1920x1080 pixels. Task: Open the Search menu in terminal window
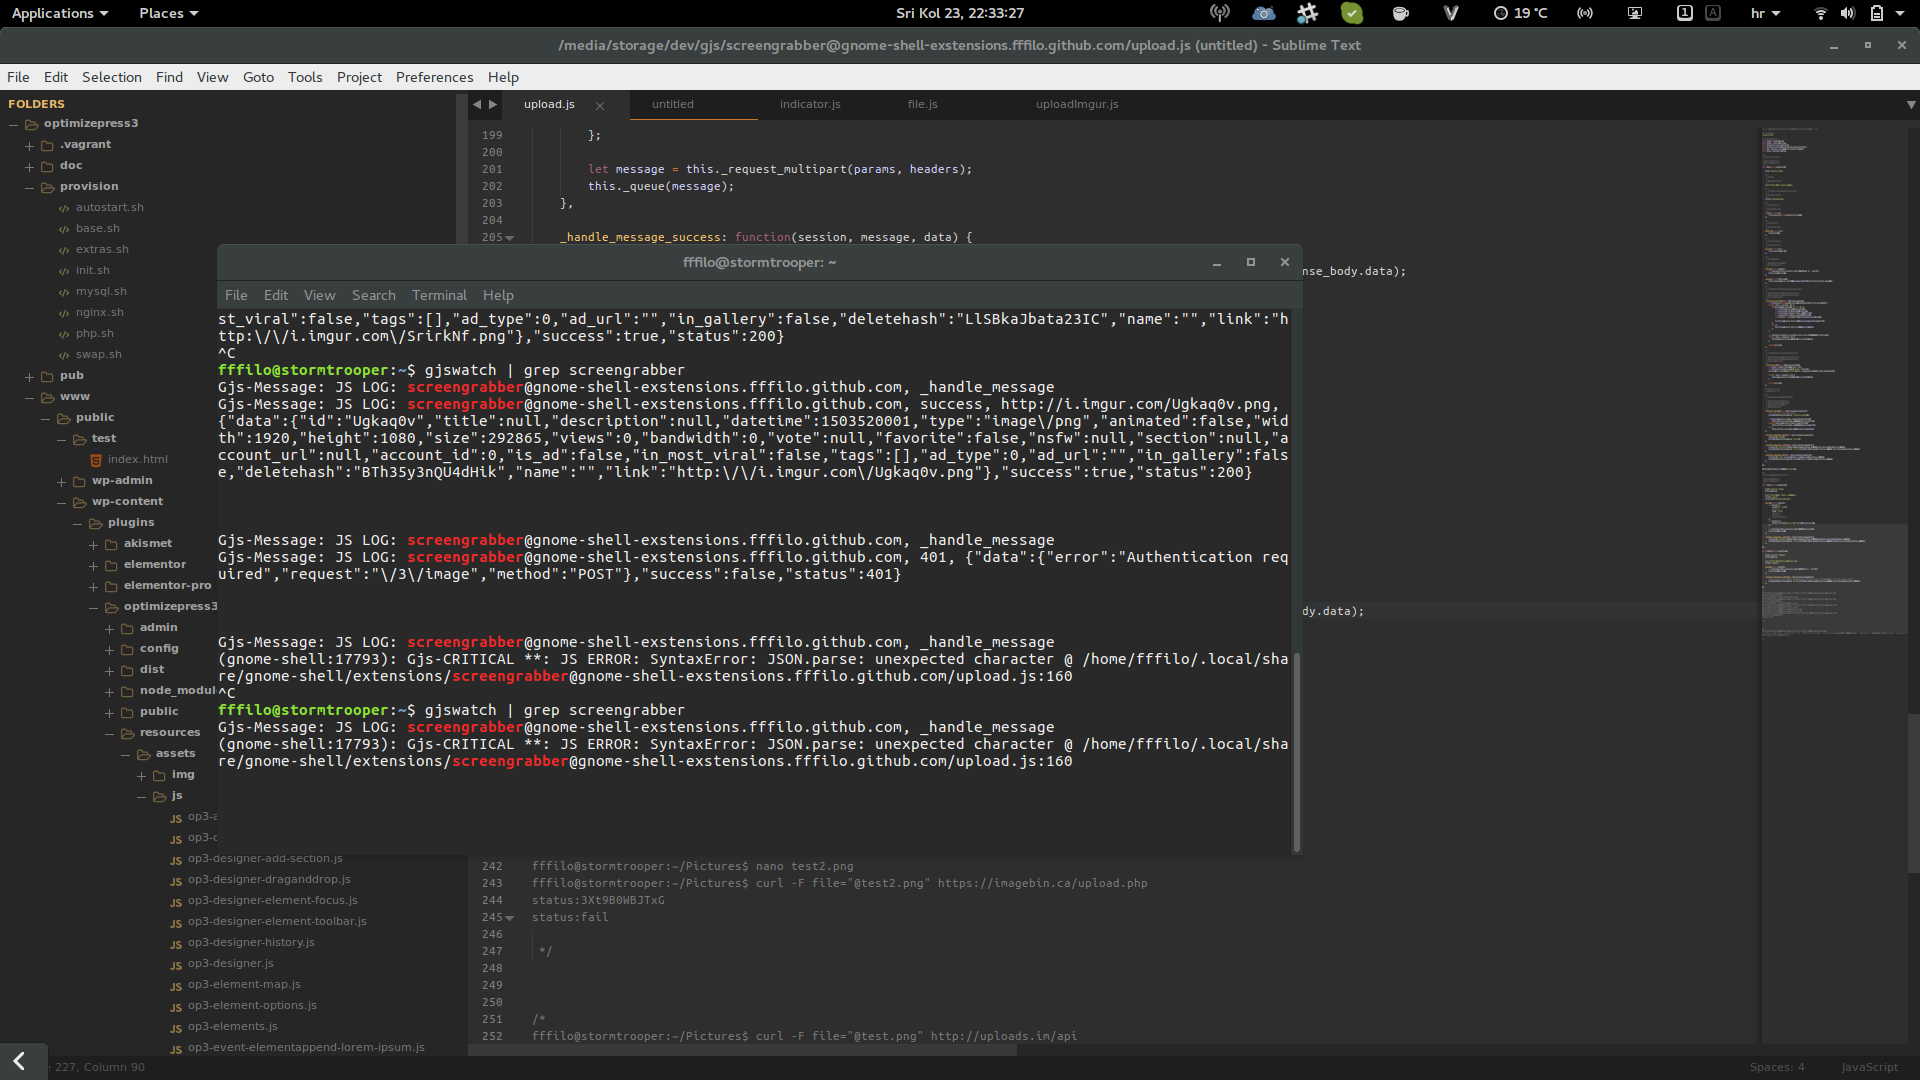[x=373, y=295]
